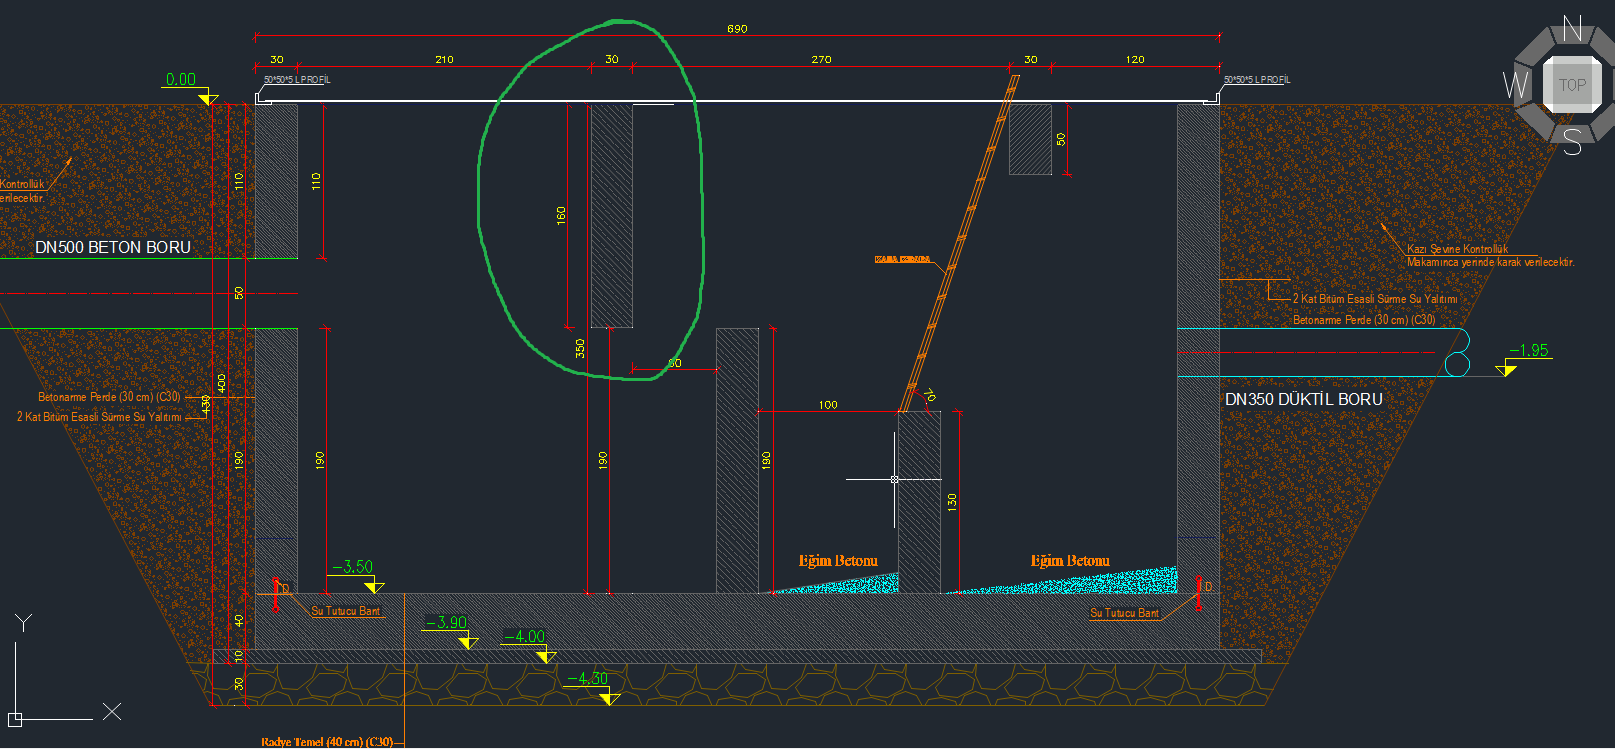Click the "Makamınca yerinde karar verilecektir." note

pos(1490,262)
